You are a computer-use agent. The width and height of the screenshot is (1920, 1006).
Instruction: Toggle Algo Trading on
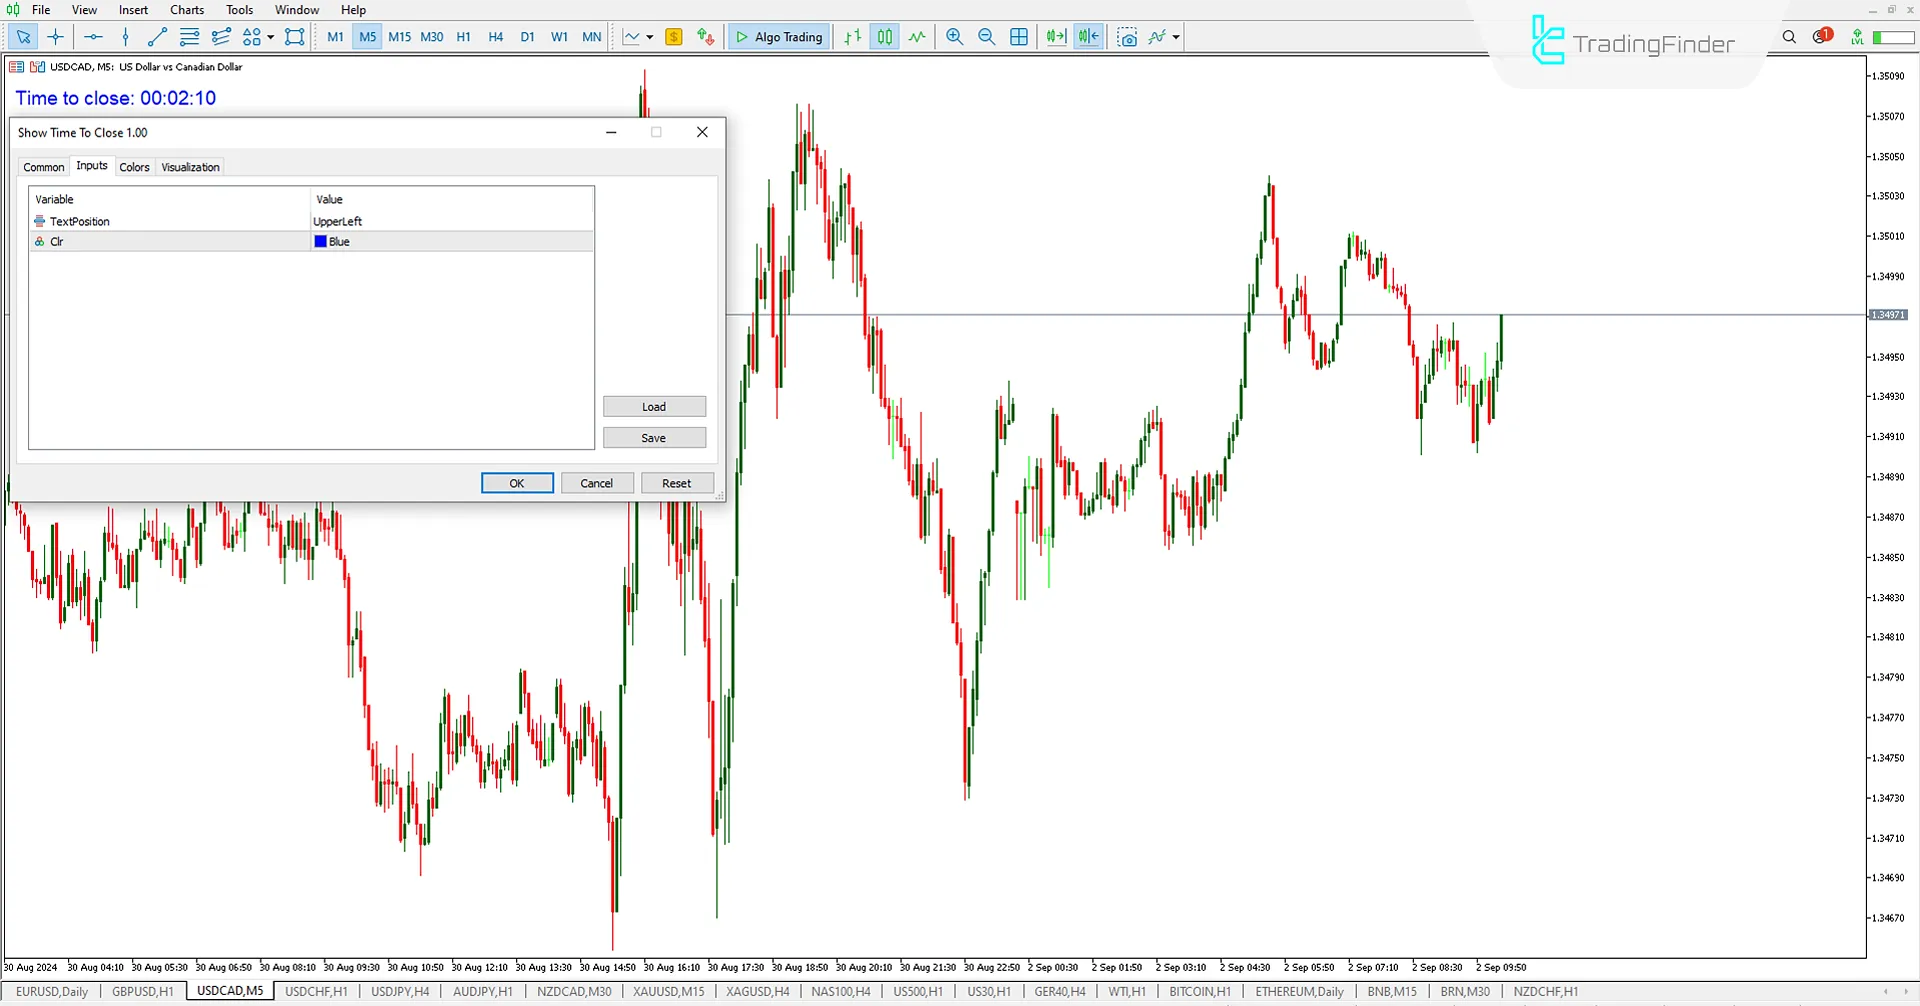778,37
